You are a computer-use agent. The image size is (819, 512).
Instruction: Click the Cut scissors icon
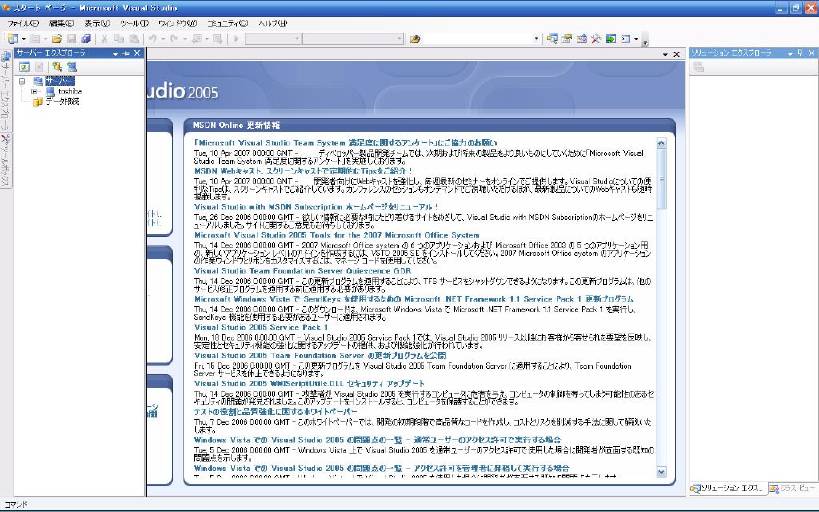(104, 39)
